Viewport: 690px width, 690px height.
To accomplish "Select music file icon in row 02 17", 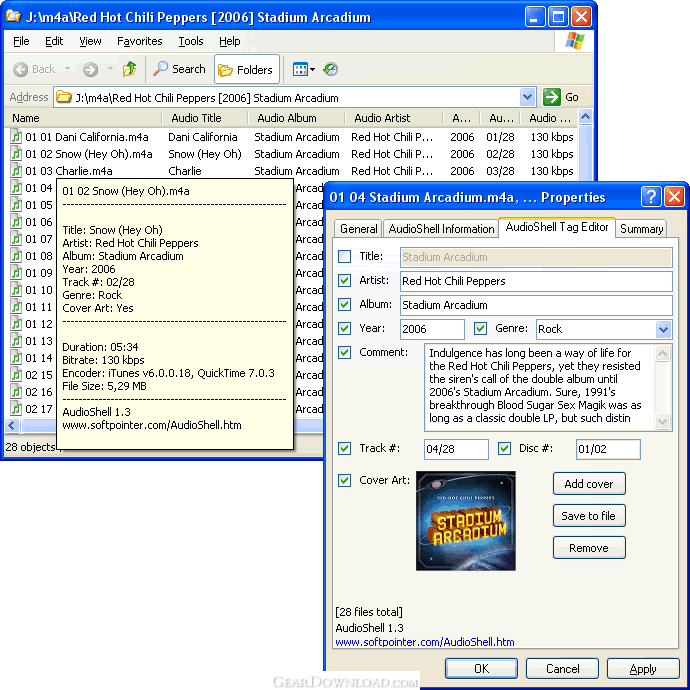I will [16, 409].
